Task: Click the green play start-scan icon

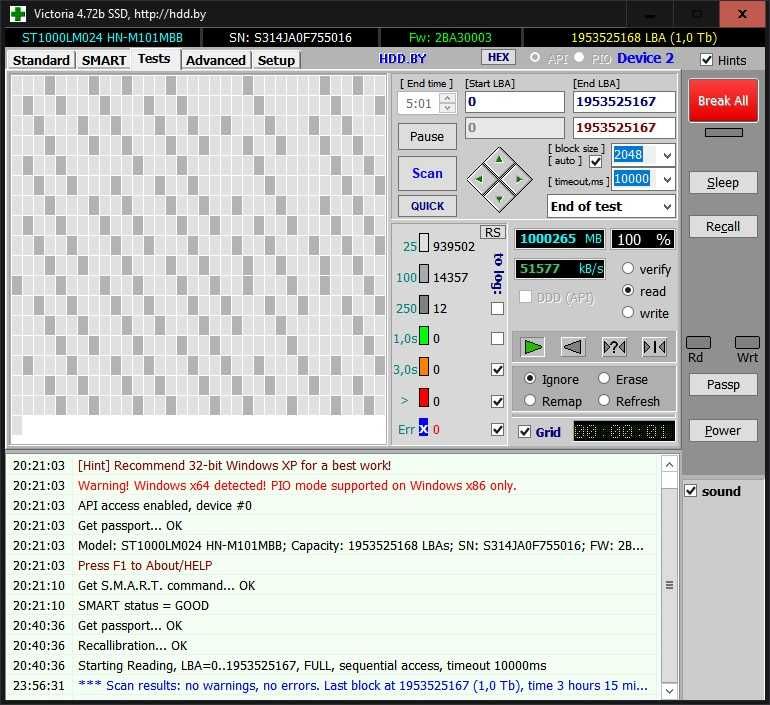Action: (533, 347)
